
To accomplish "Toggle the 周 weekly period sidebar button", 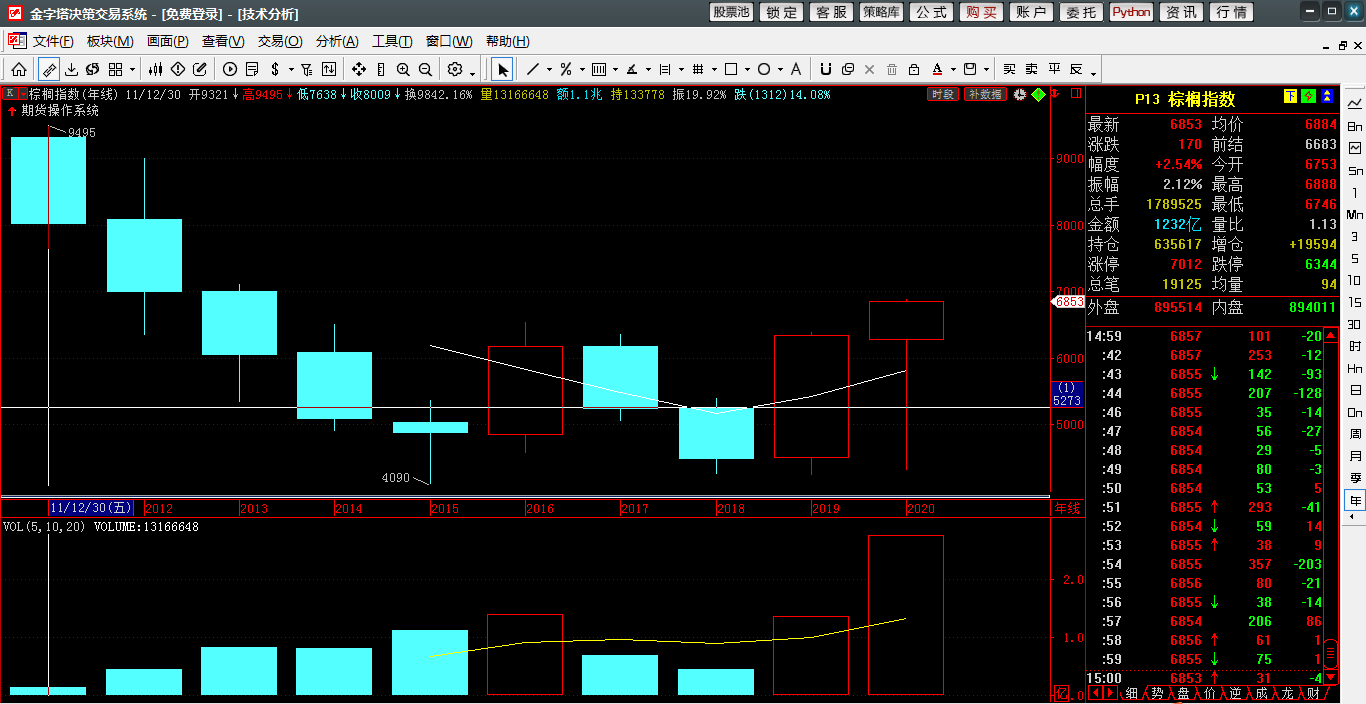I will point(1355,433).
